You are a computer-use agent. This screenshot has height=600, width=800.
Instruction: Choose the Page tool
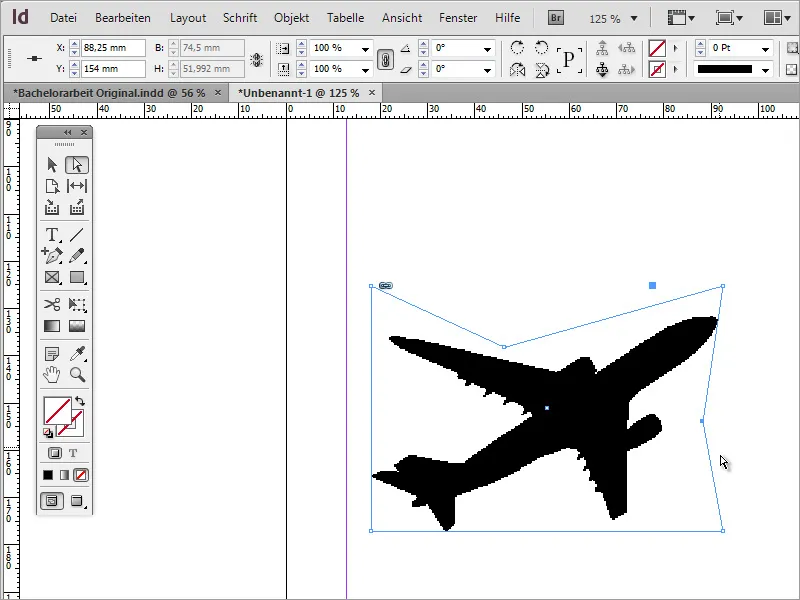52,186
